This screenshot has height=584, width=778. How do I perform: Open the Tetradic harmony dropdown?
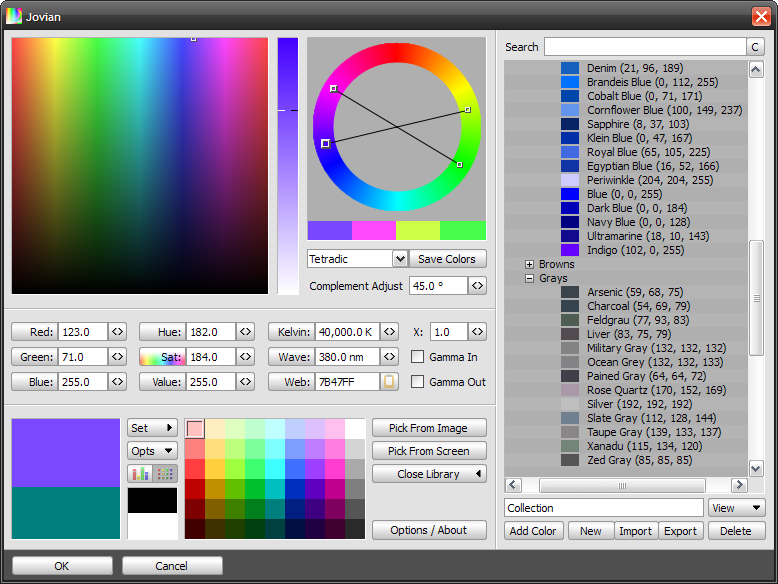[x=400, y=259]
